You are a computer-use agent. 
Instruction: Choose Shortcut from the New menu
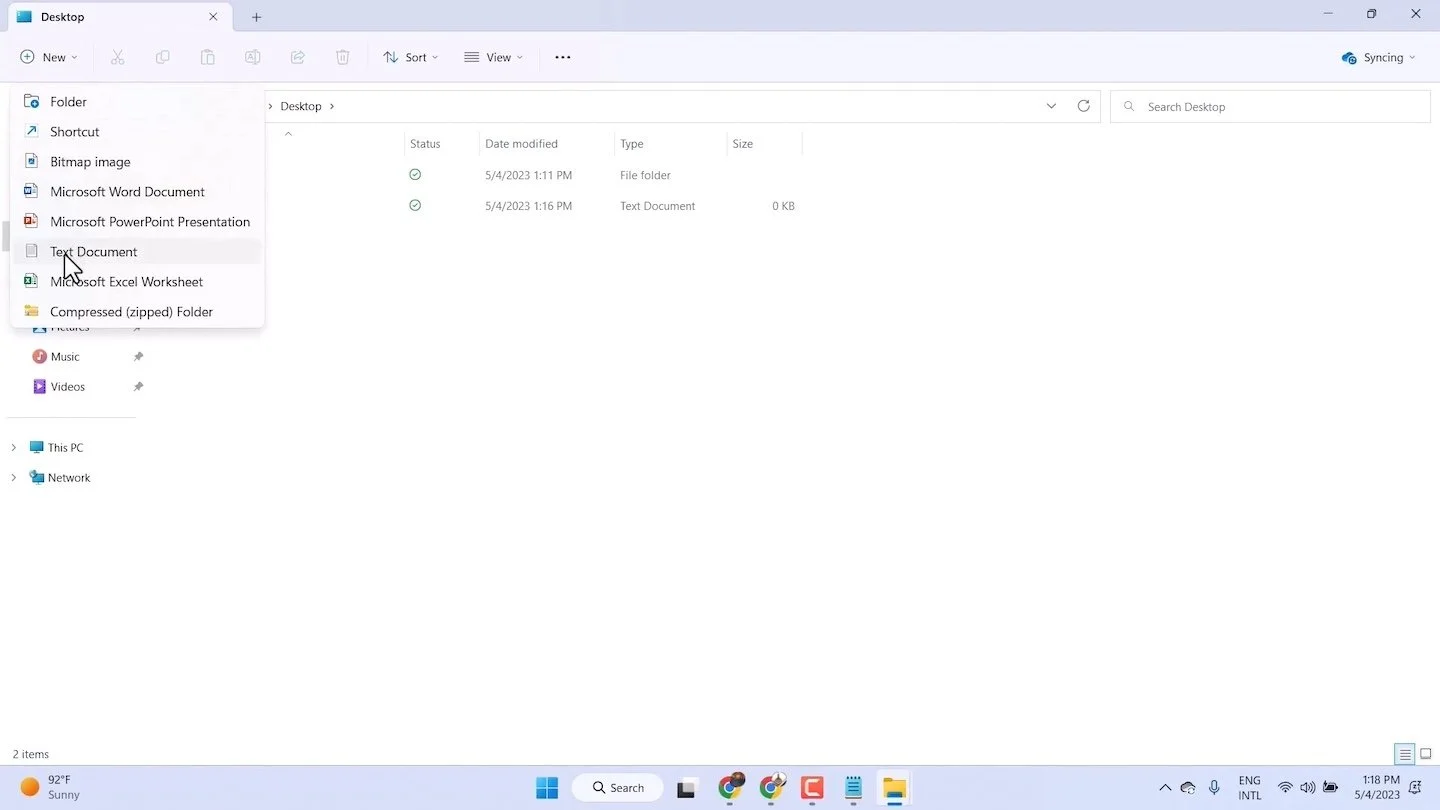tap(137, 131)
